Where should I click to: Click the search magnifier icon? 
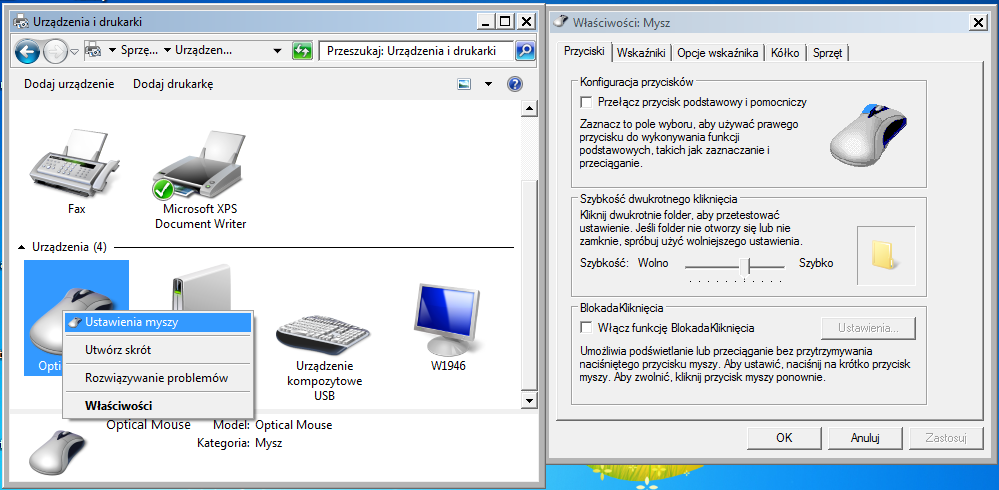pyautogui.click(x=524, y=51)
